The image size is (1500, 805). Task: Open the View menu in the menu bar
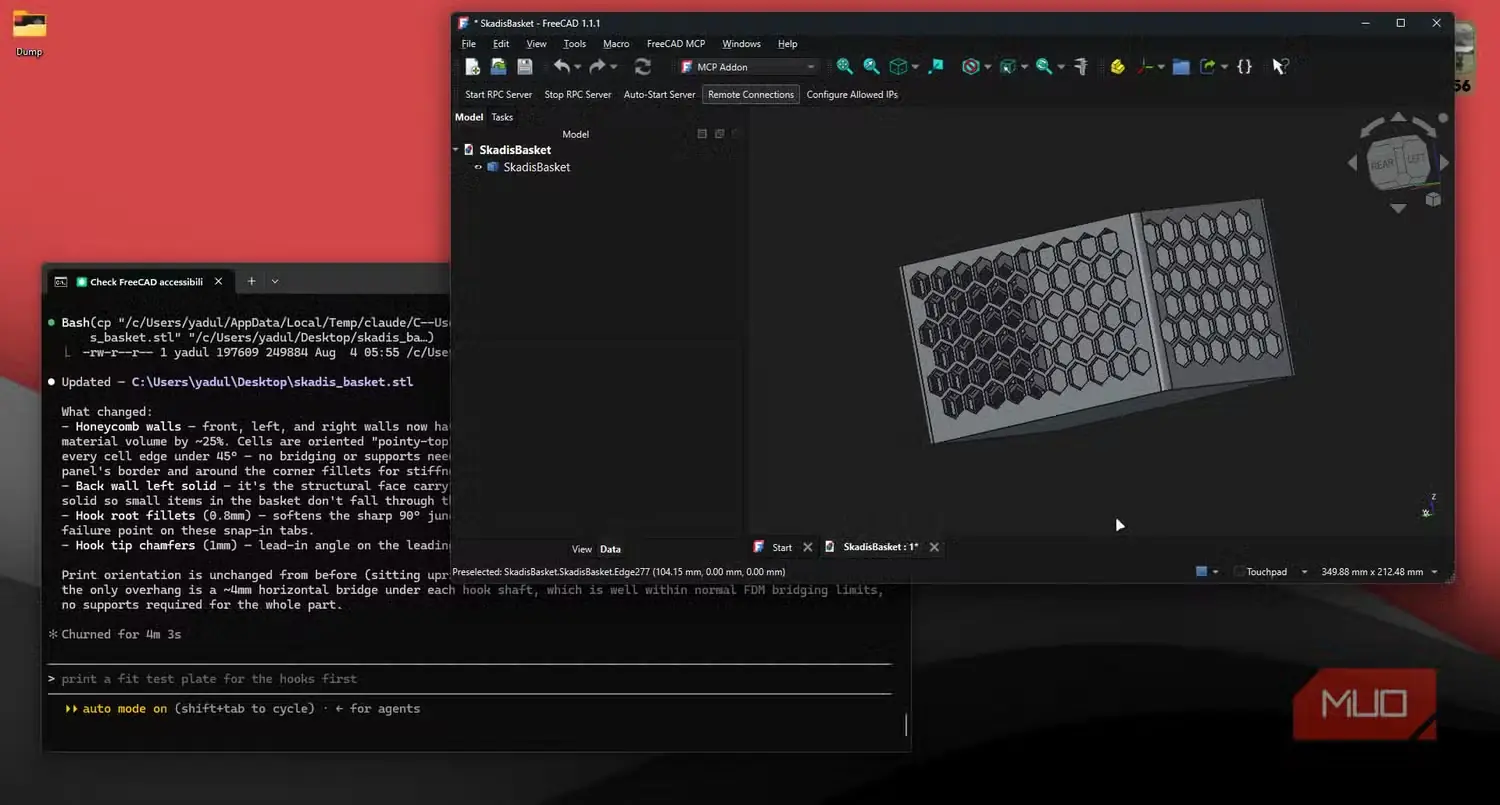[536, 44]
